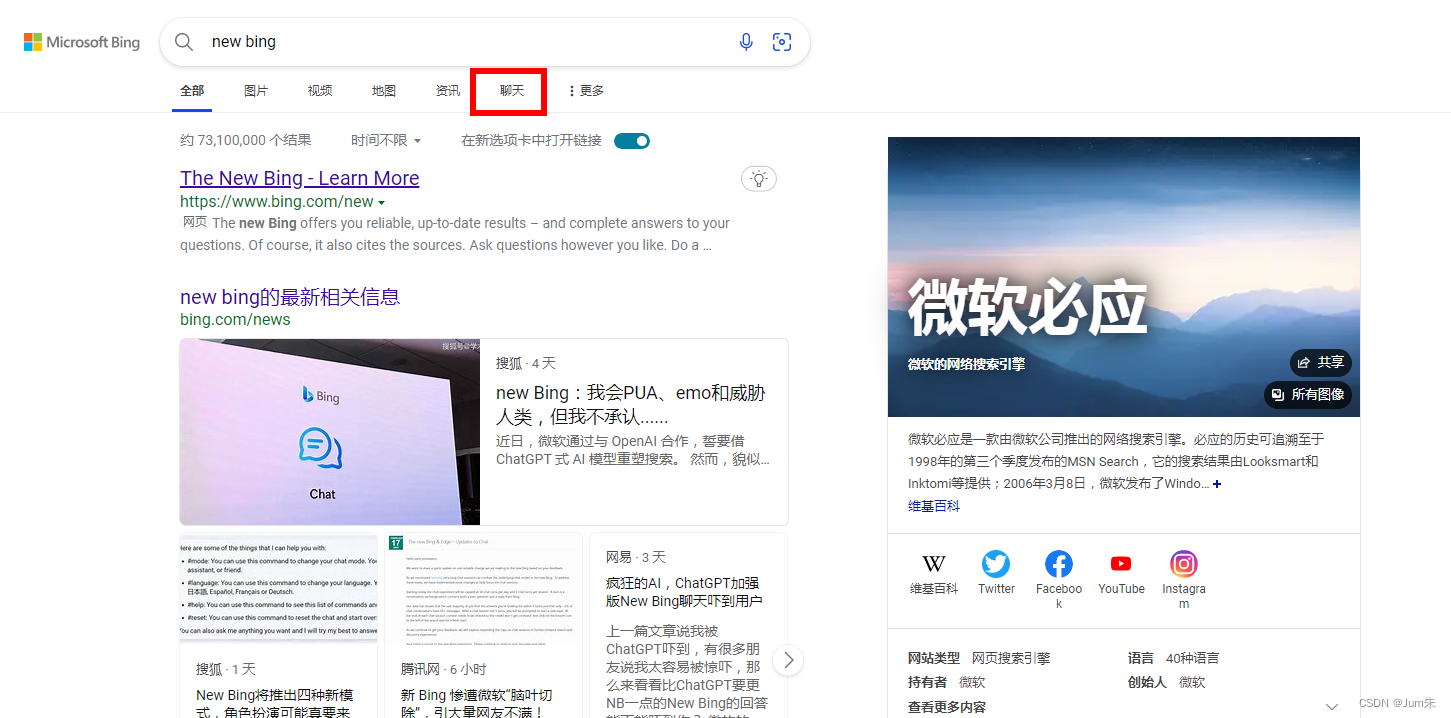The image size is (1451, 718).
Task: Open New Bing将推出四种新模式 article
Action: coord(274,704)
